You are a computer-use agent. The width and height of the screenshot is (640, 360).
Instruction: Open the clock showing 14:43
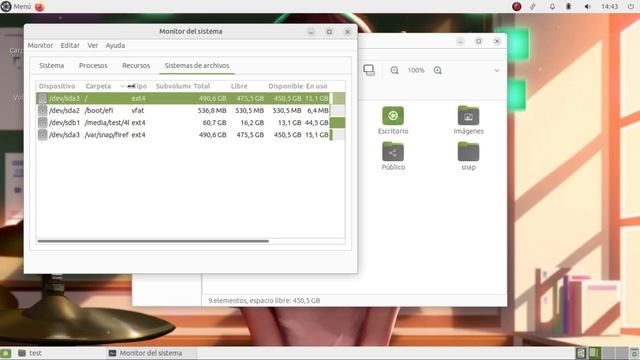point(609,7)
